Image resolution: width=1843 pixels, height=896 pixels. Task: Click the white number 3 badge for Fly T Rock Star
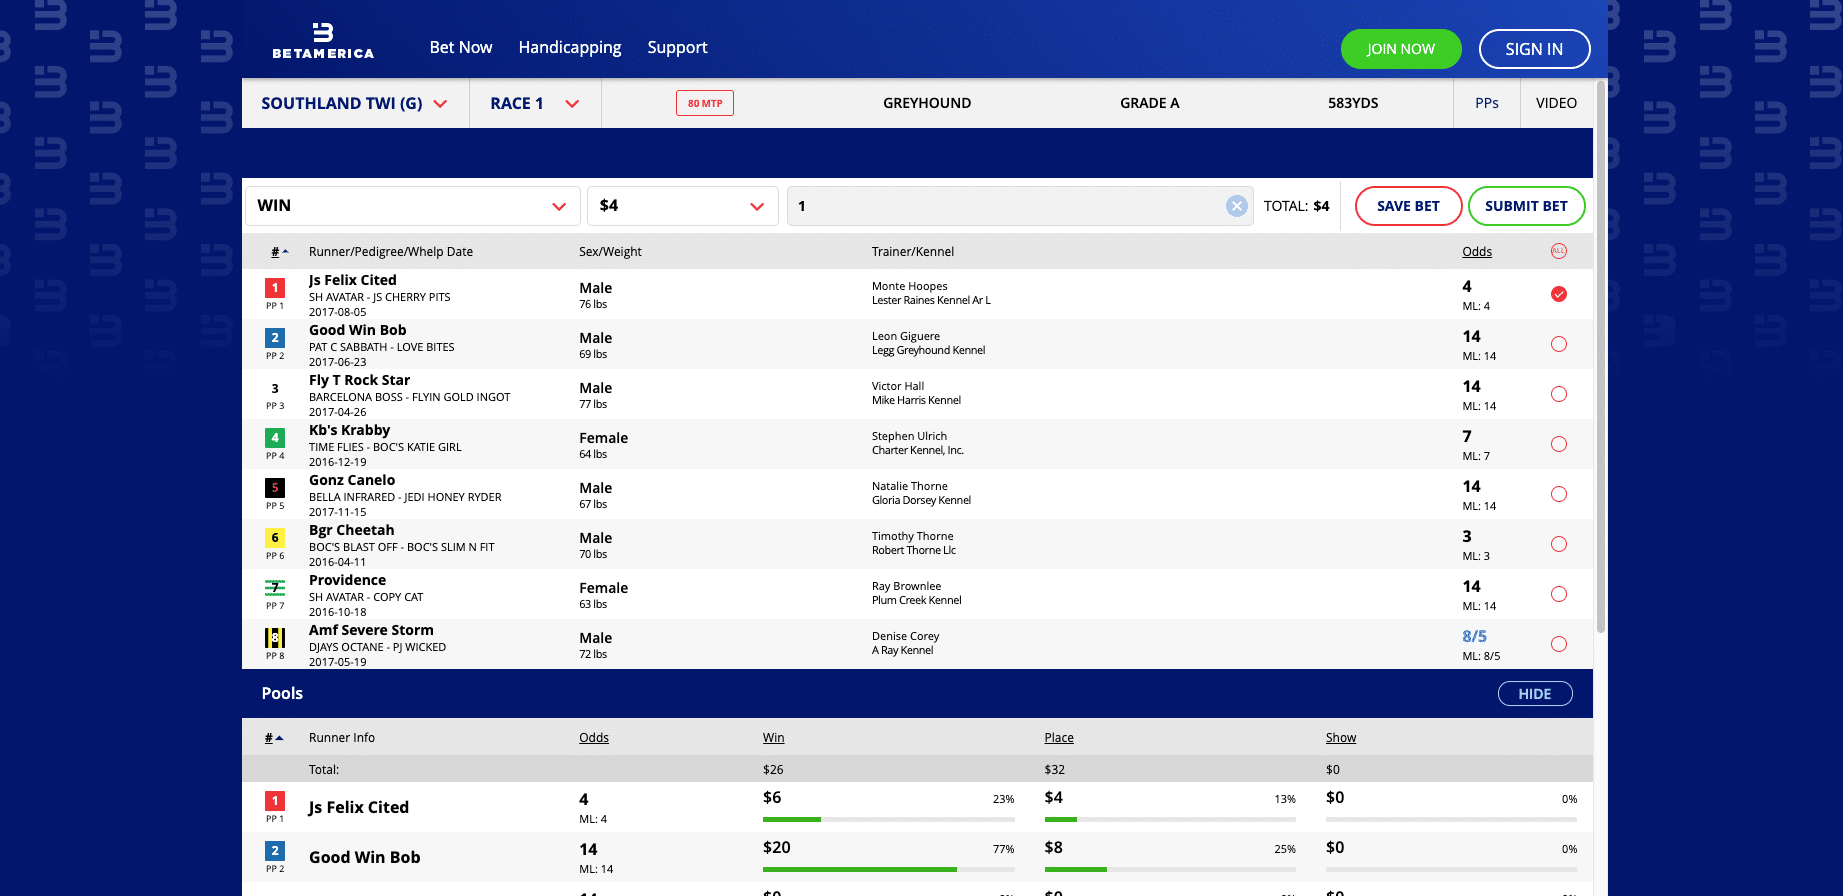point(275,388)
